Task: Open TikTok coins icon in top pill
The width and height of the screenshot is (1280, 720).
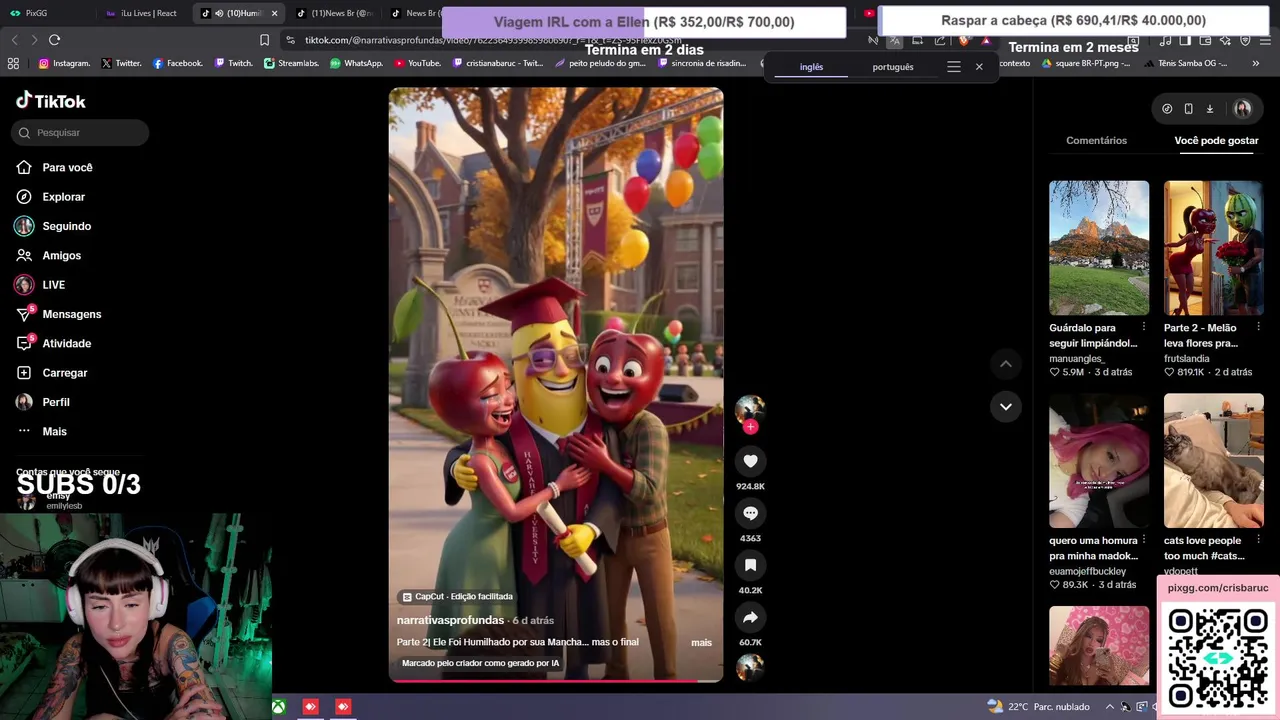Action: [x=1167, y=109]
